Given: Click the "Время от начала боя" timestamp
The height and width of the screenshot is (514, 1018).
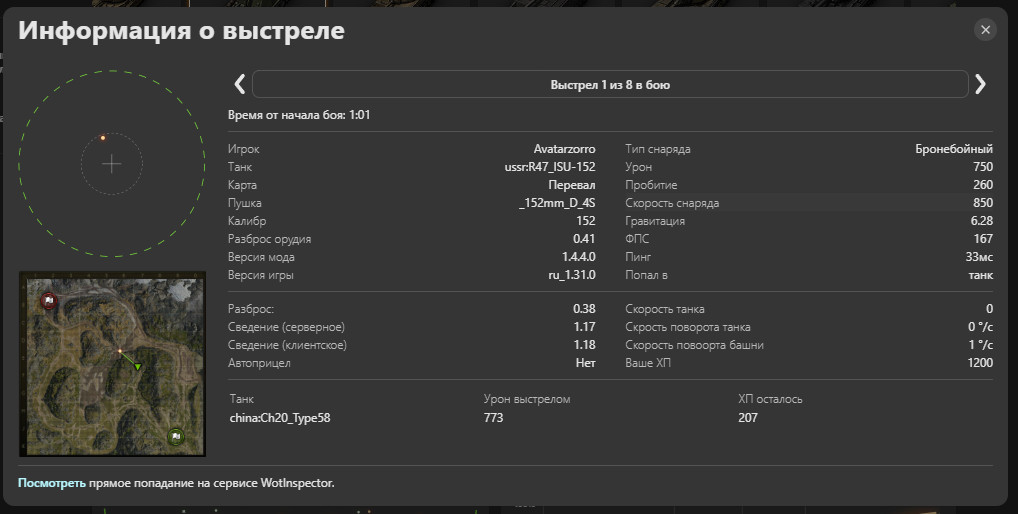Looking at the screenshot, I should click(299, 116).
